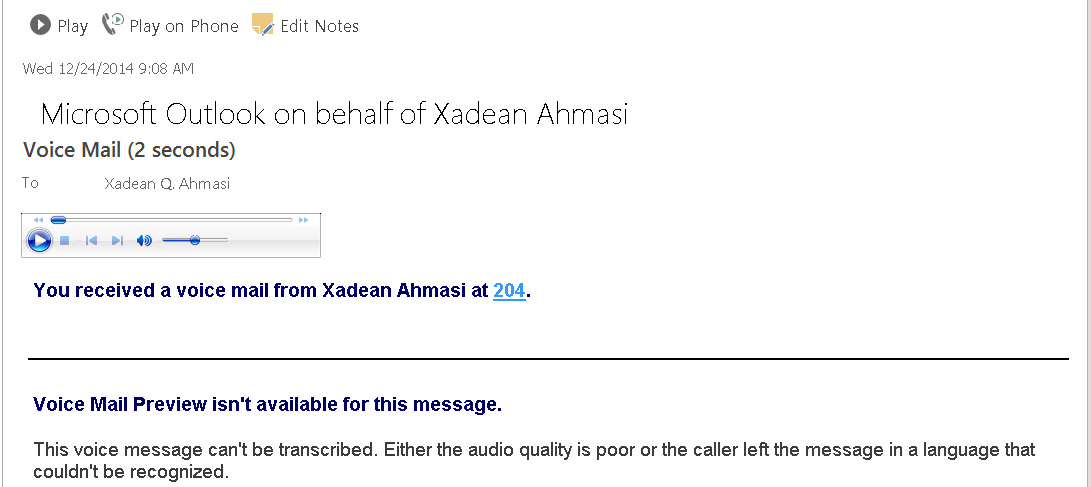Screen dimensions: 1091x487
Task: Skip to next track in the player
Action: [118, 241]
